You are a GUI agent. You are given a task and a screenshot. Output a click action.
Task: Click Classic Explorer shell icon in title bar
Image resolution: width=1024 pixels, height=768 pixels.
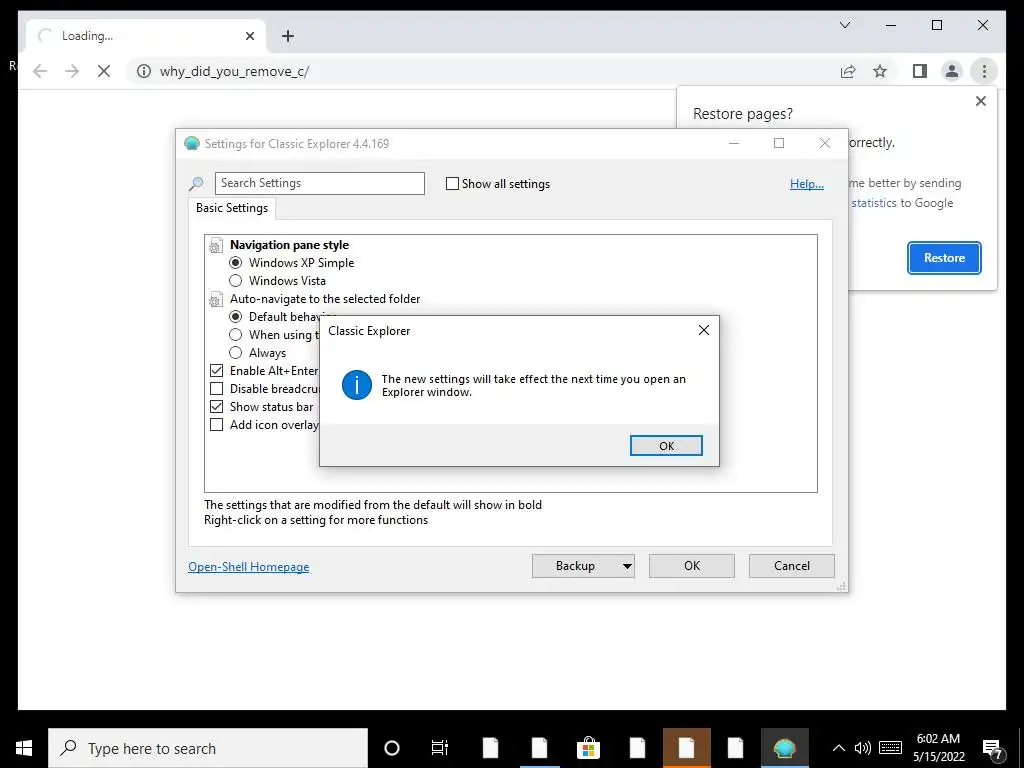192,144
